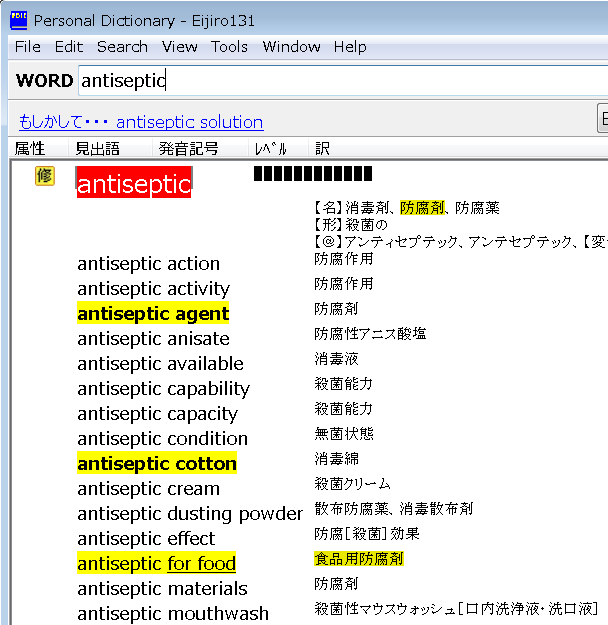The width and height of the screenshot is (608, 625).
Task: Click into the WORD search input field
Action: pos(343,81)
